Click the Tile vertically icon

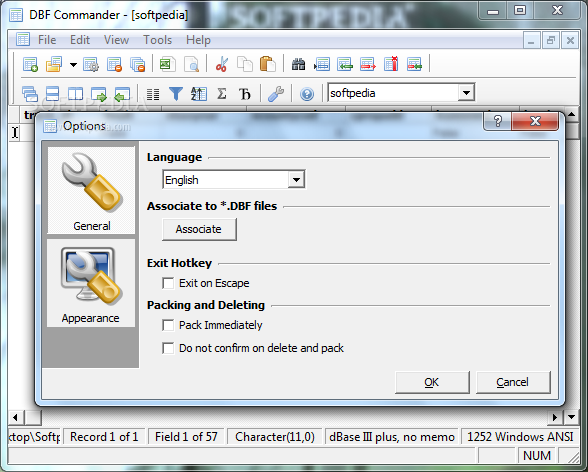75,93
